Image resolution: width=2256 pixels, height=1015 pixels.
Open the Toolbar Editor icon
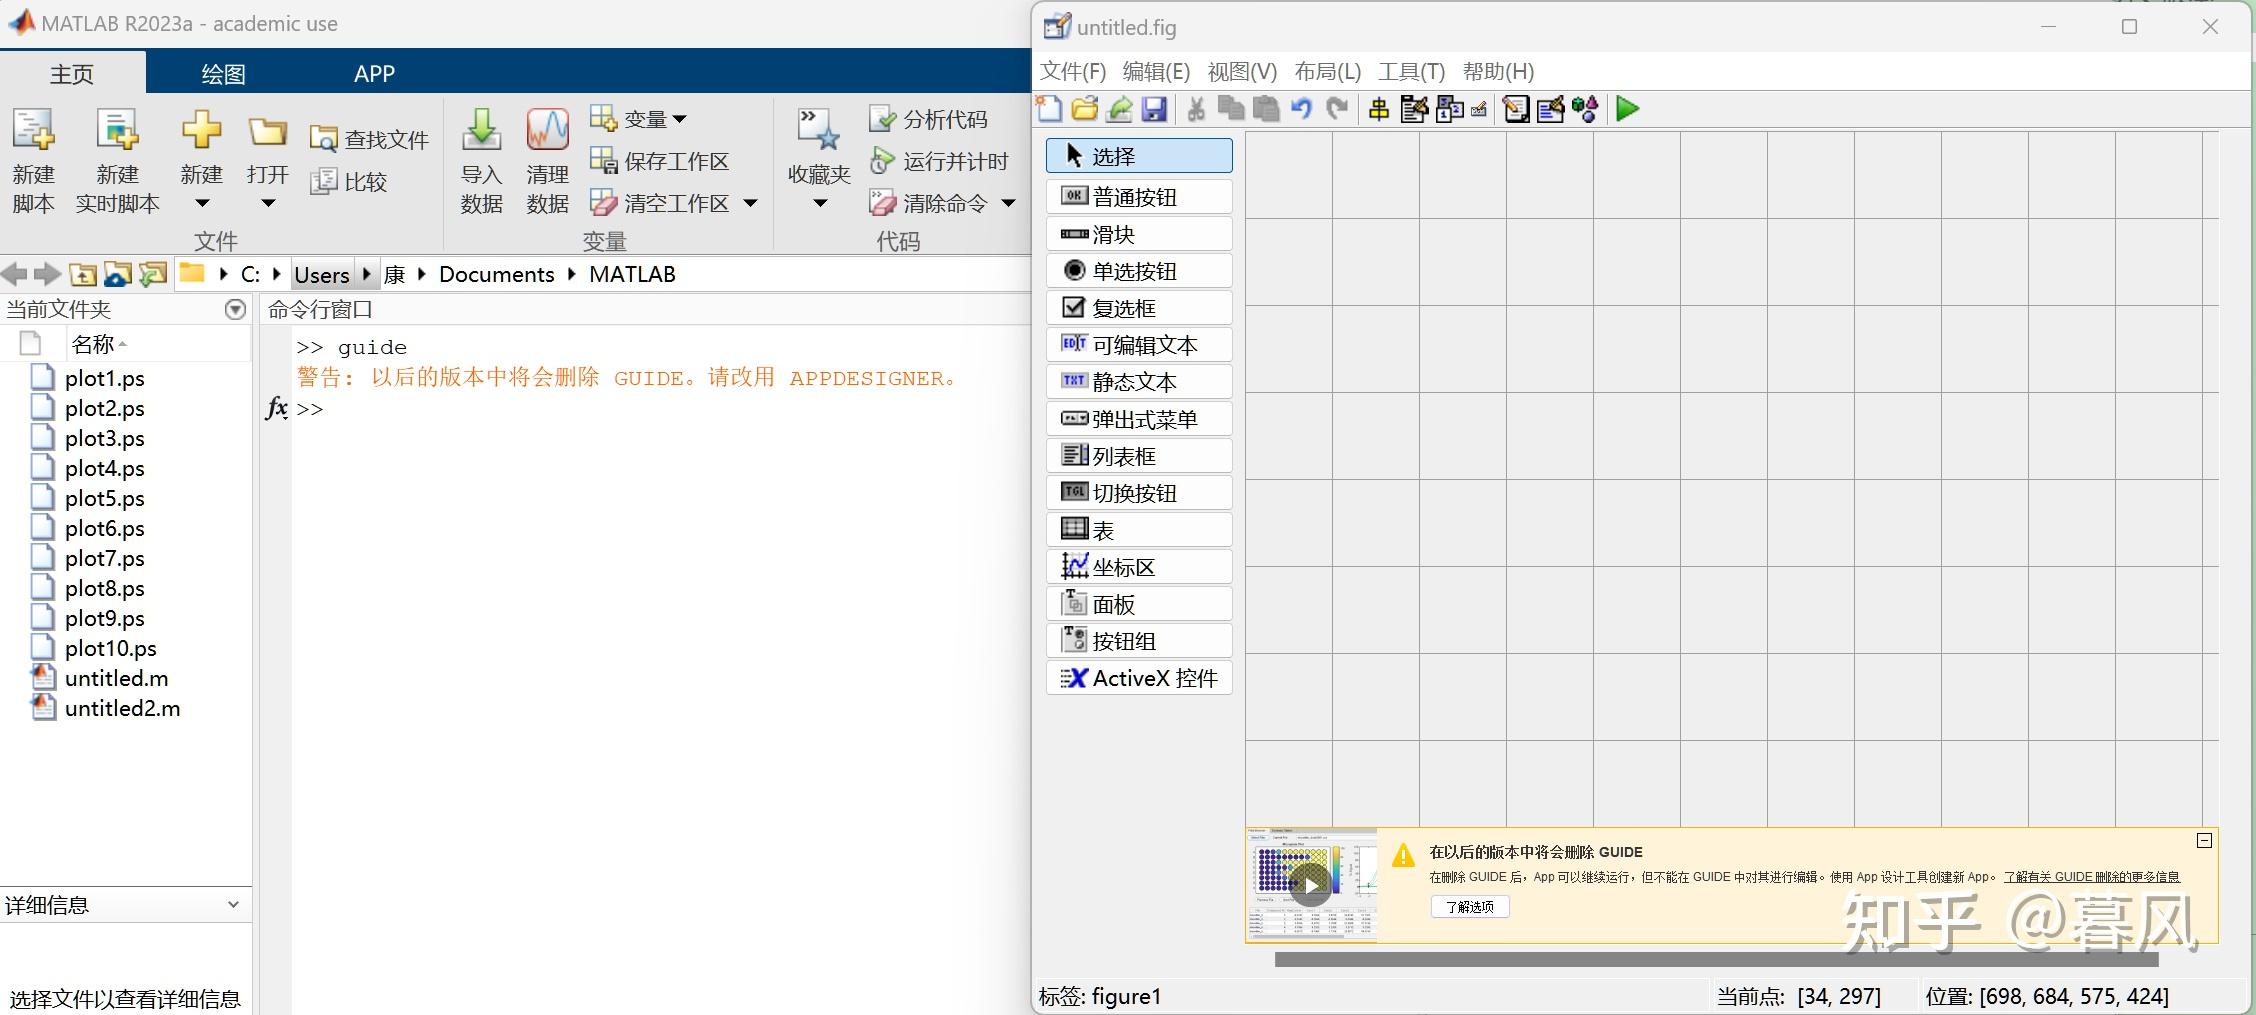1479,109
